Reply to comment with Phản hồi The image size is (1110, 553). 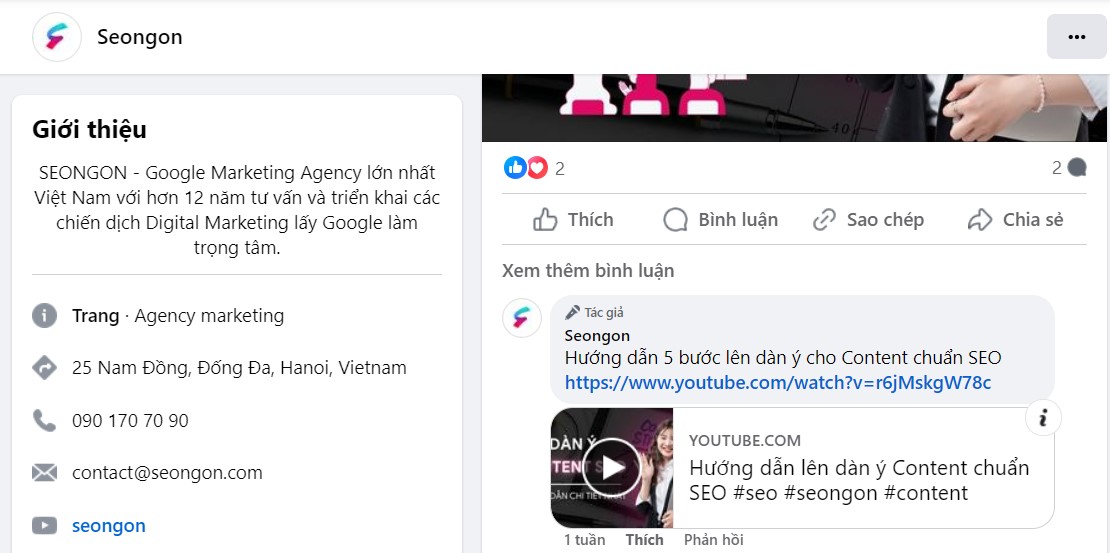714,540
